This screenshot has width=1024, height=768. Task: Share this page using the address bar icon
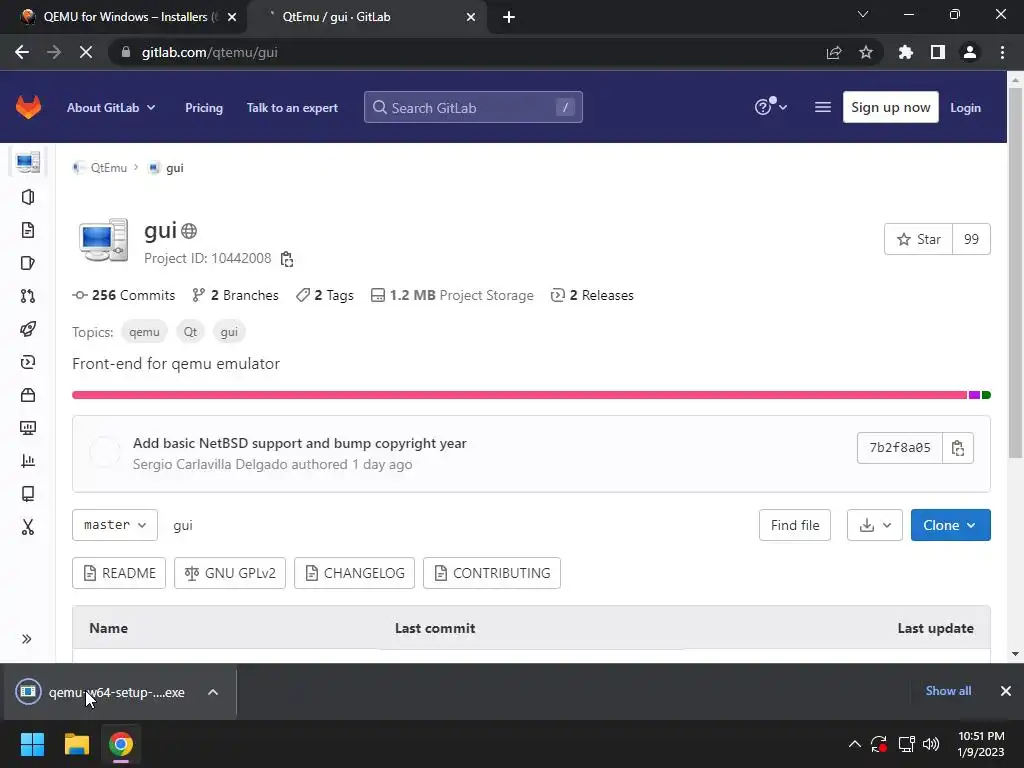pyautogui.click(x=834, y=52)
